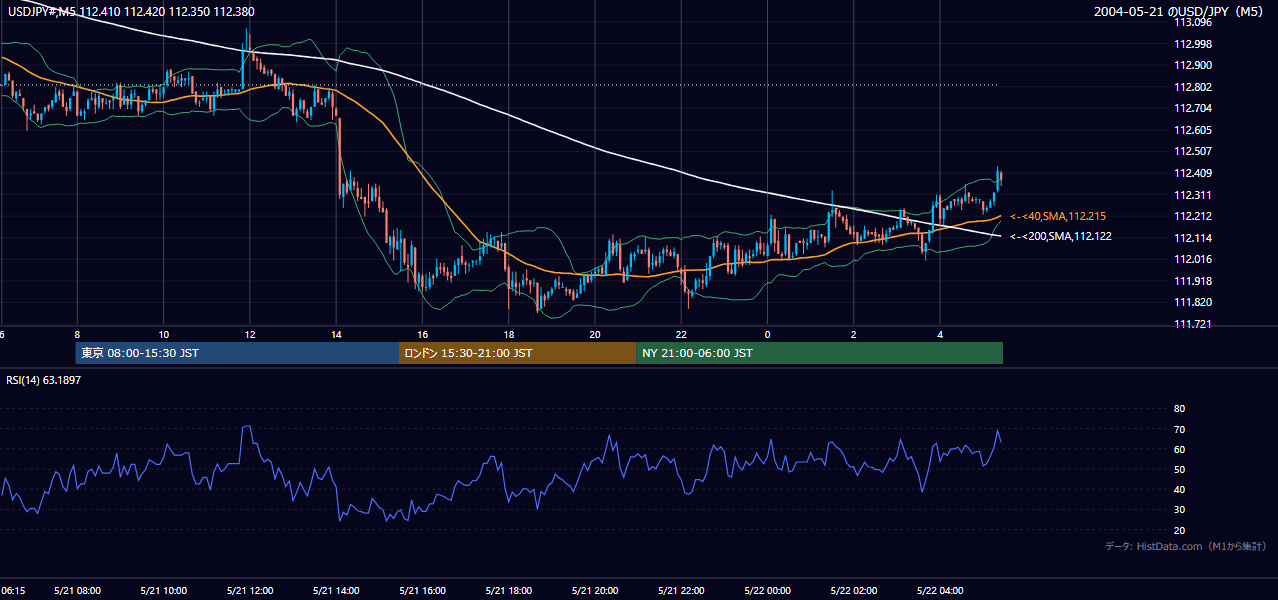Click the 5/21 22:00 time axis label

point(681,590)
